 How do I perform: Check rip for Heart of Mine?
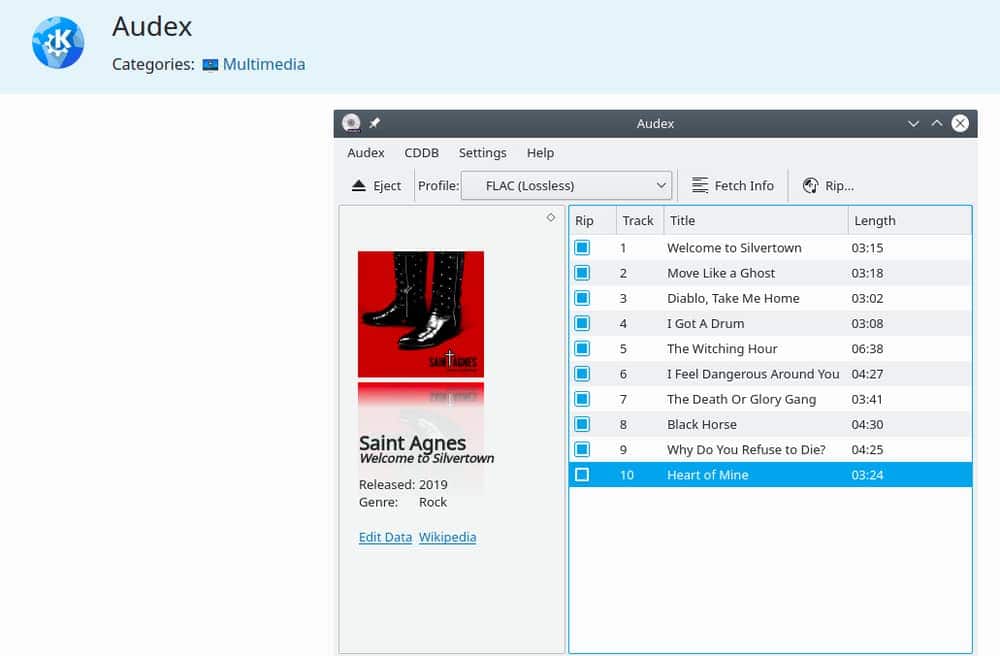(x=582, y=474)
